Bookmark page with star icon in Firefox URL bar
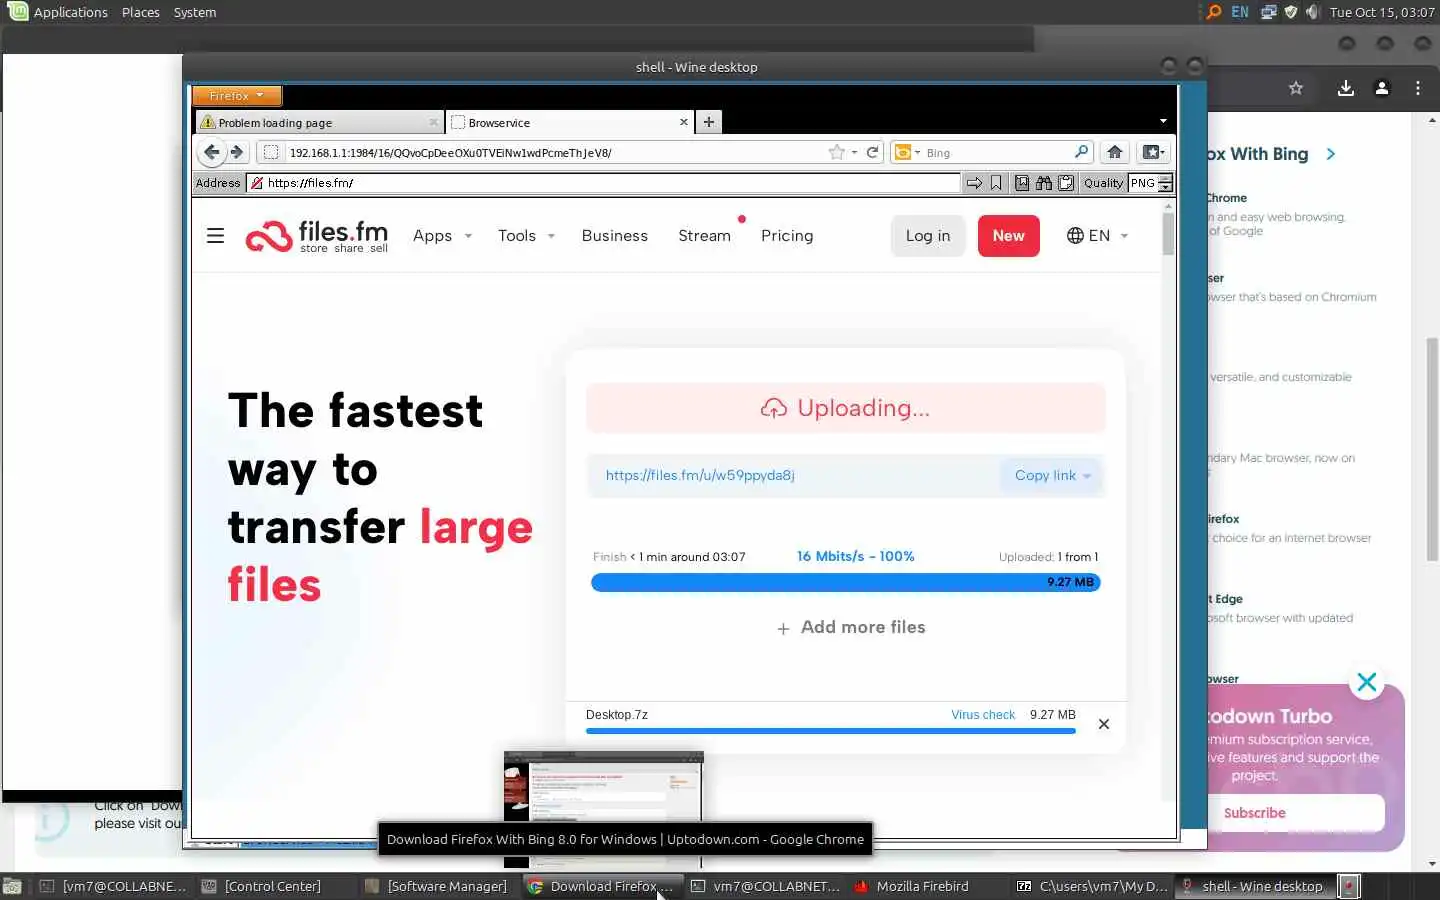 pyautogui.click(x=837, y=152)
